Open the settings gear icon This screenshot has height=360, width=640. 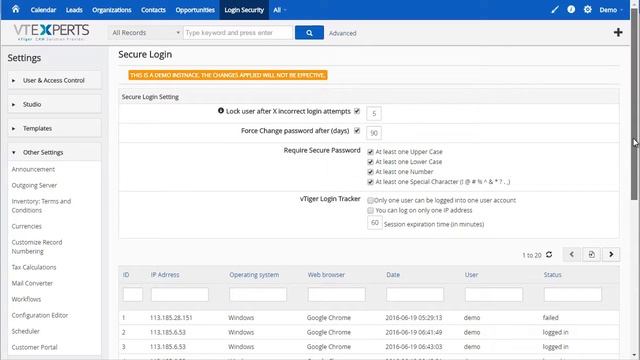tap(587, 9)
